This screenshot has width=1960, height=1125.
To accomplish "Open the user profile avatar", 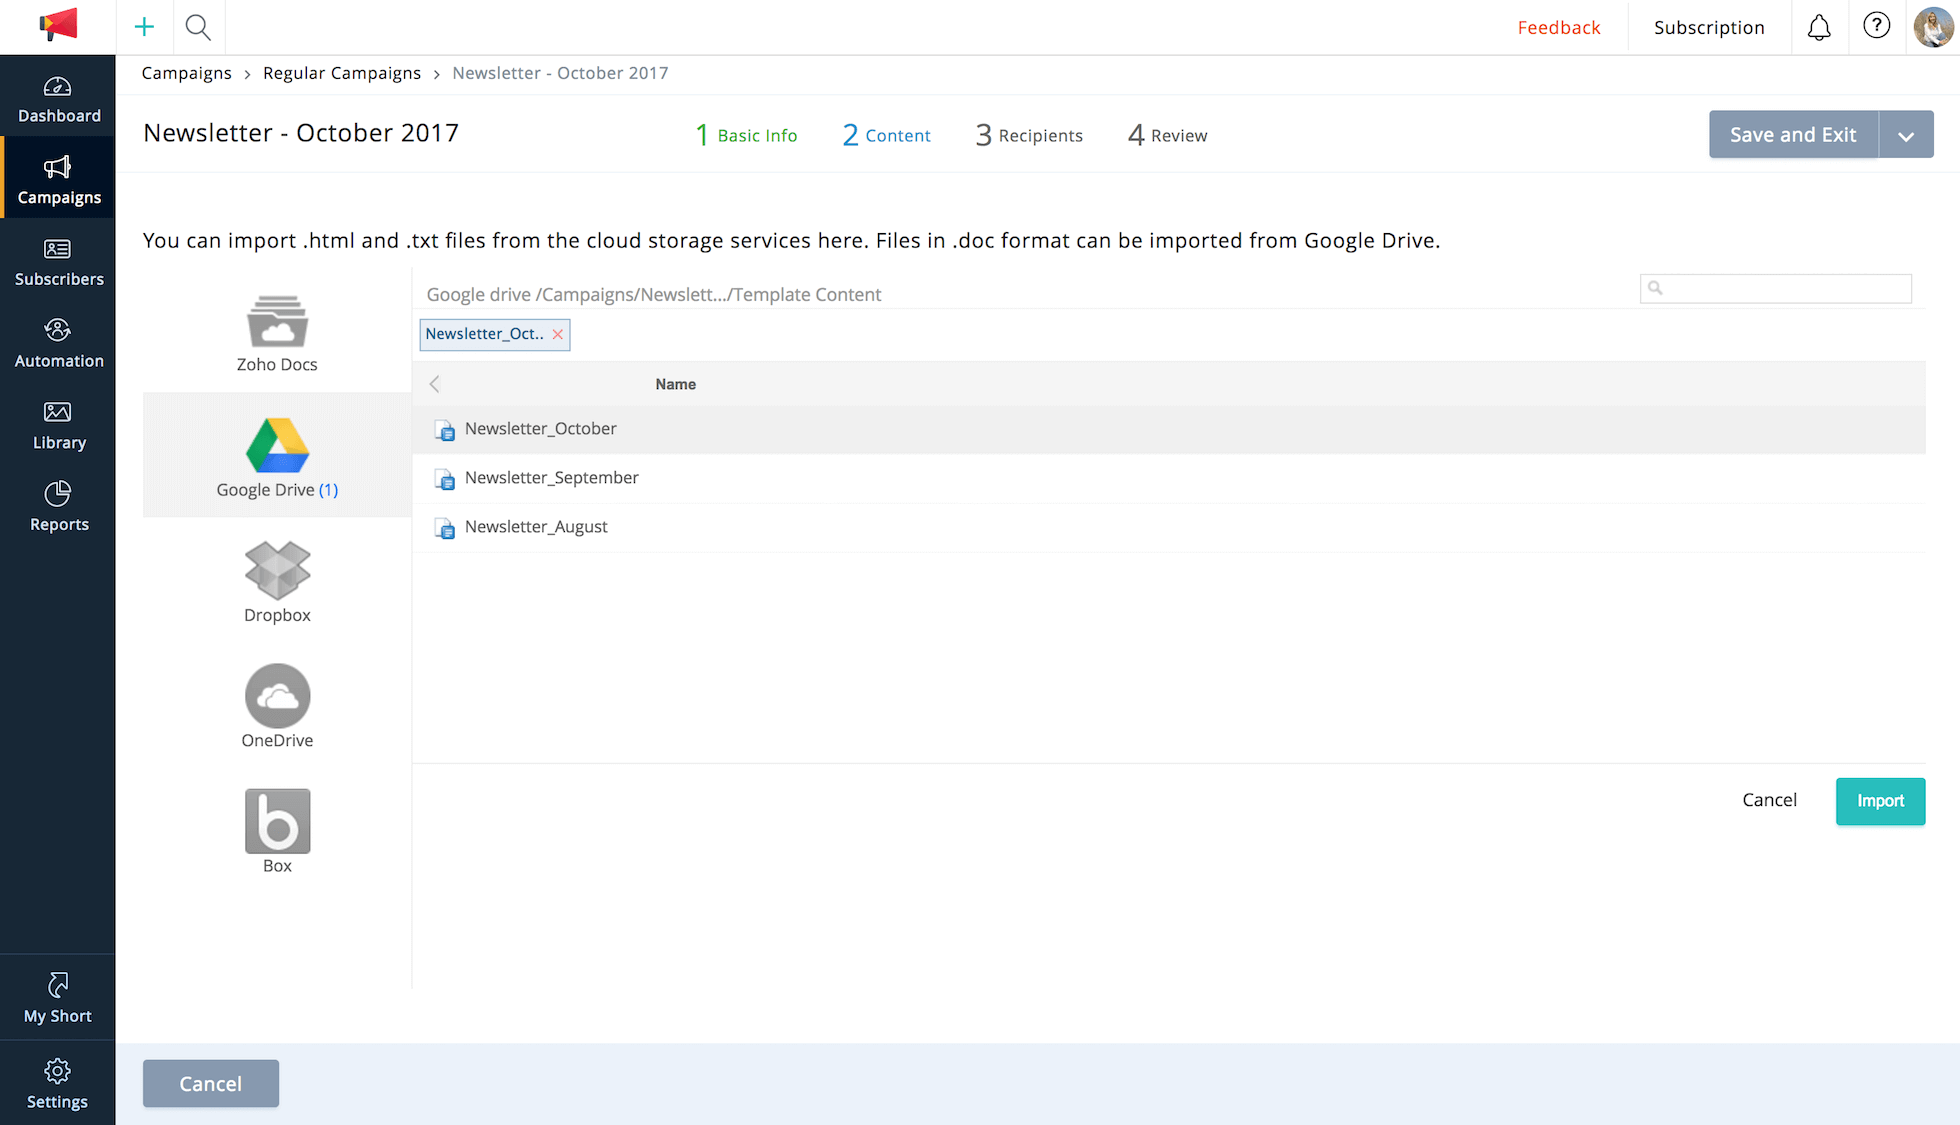I will click(1932, 27).
